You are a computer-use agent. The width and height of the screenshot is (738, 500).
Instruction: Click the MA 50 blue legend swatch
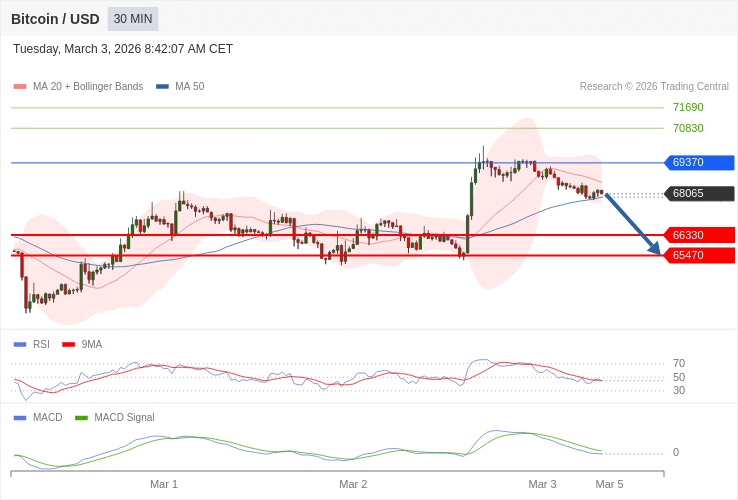click(x=162, y=87)
